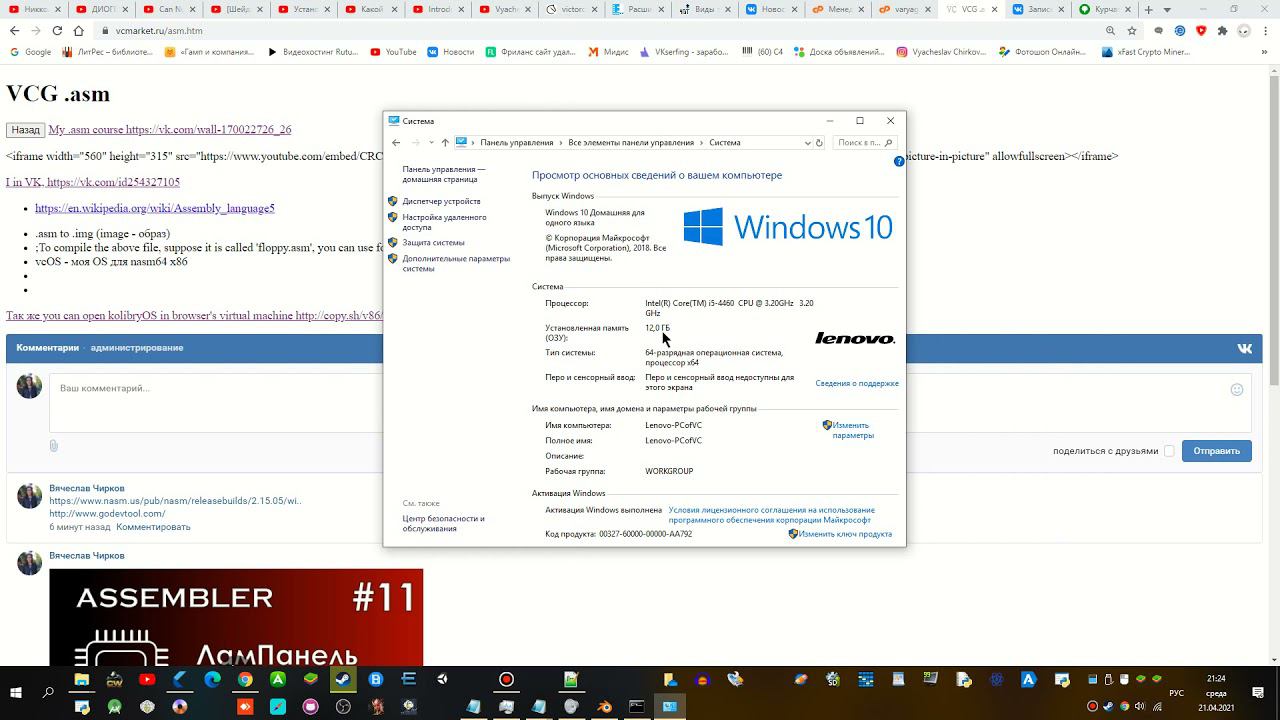Image resolution: width=1280 pixels, height=720 pixels.
Task: Open recent locations dropdown in Система navigation
Action: [431, 143]
